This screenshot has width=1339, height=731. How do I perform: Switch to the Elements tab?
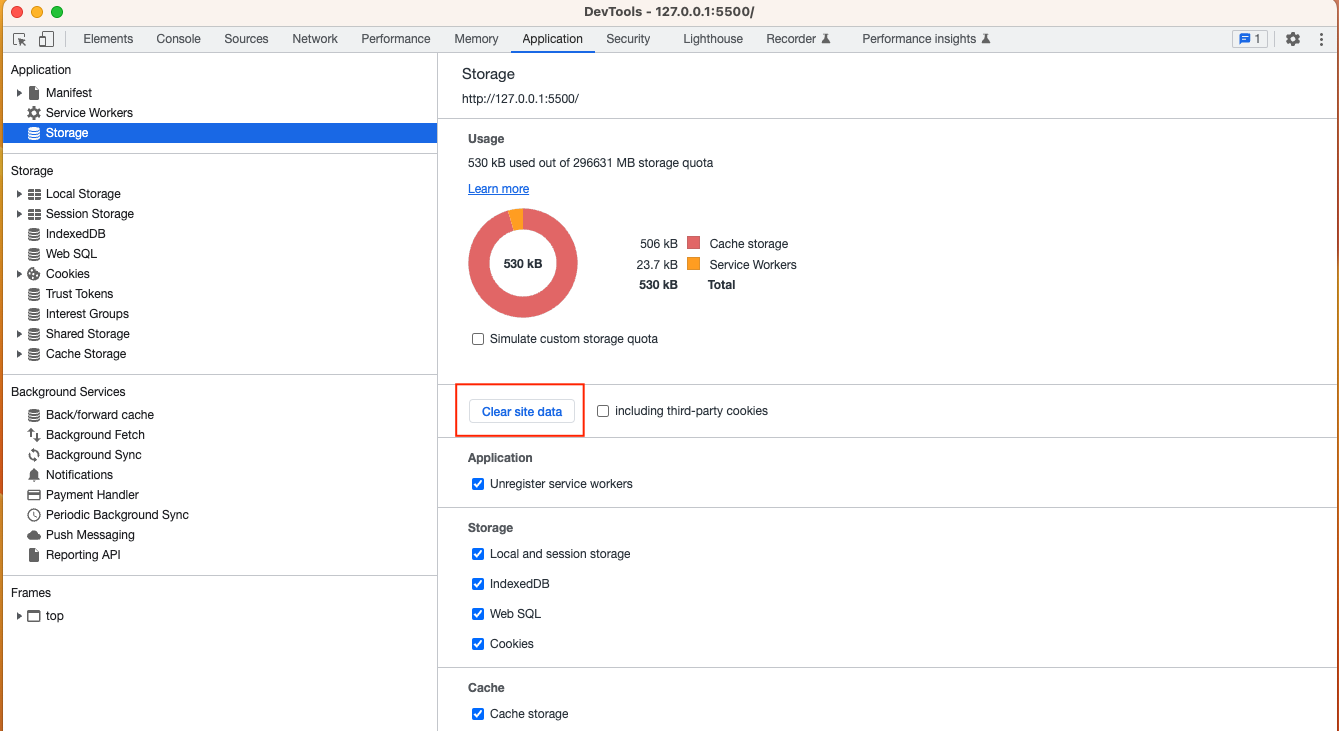(x=108, y=39)
